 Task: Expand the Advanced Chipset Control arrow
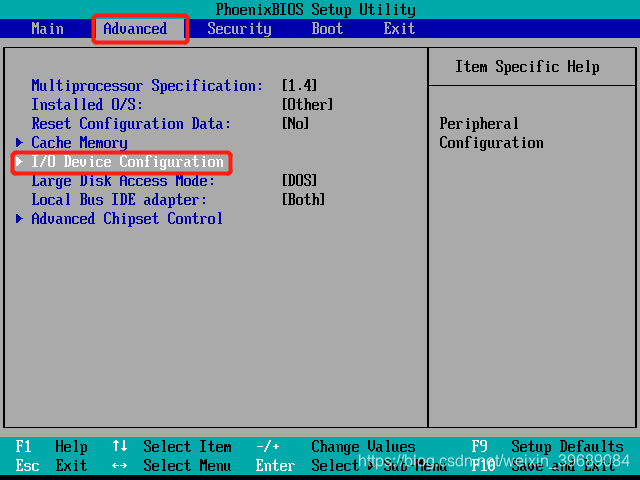tap(19, 218)
